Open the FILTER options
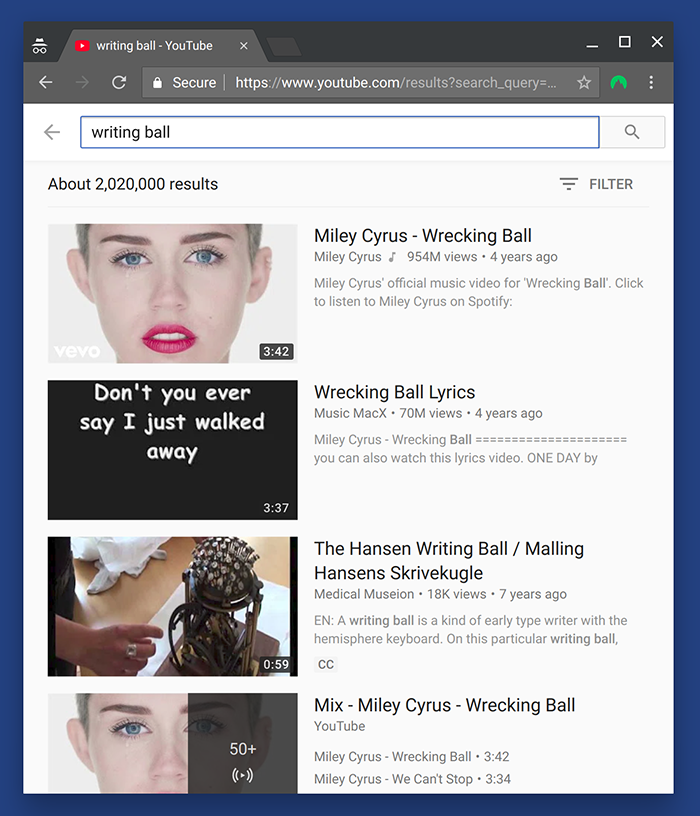 [x=596, y=184]
